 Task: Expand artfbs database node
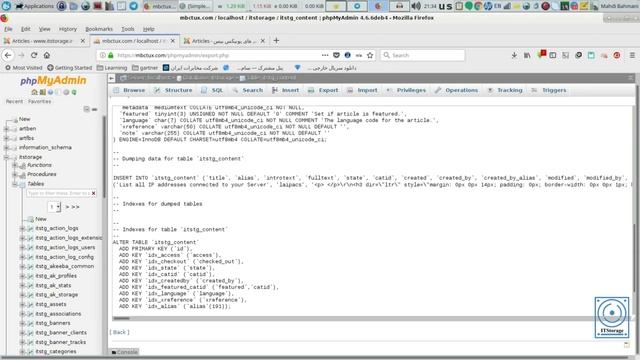(x=7, y=138)
